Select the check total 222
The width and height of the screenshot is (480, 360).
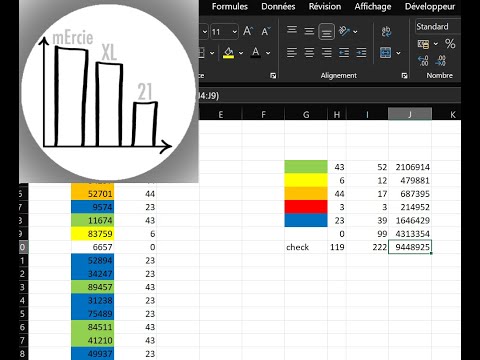tap(367, 247)
